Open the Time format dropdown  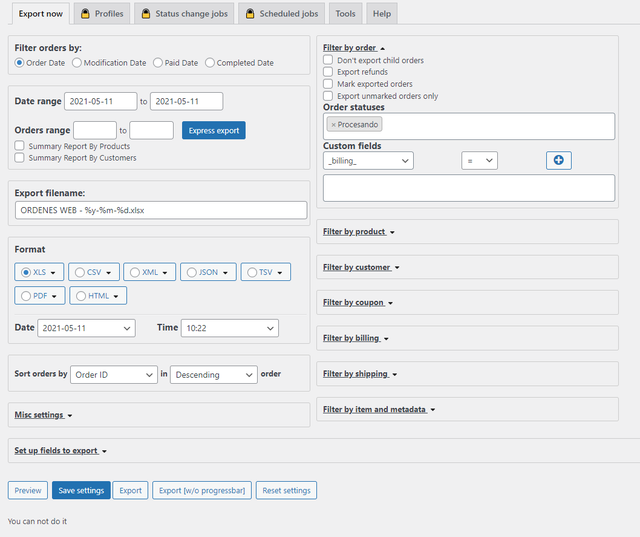pyautogui.click(x=230, y=328)
